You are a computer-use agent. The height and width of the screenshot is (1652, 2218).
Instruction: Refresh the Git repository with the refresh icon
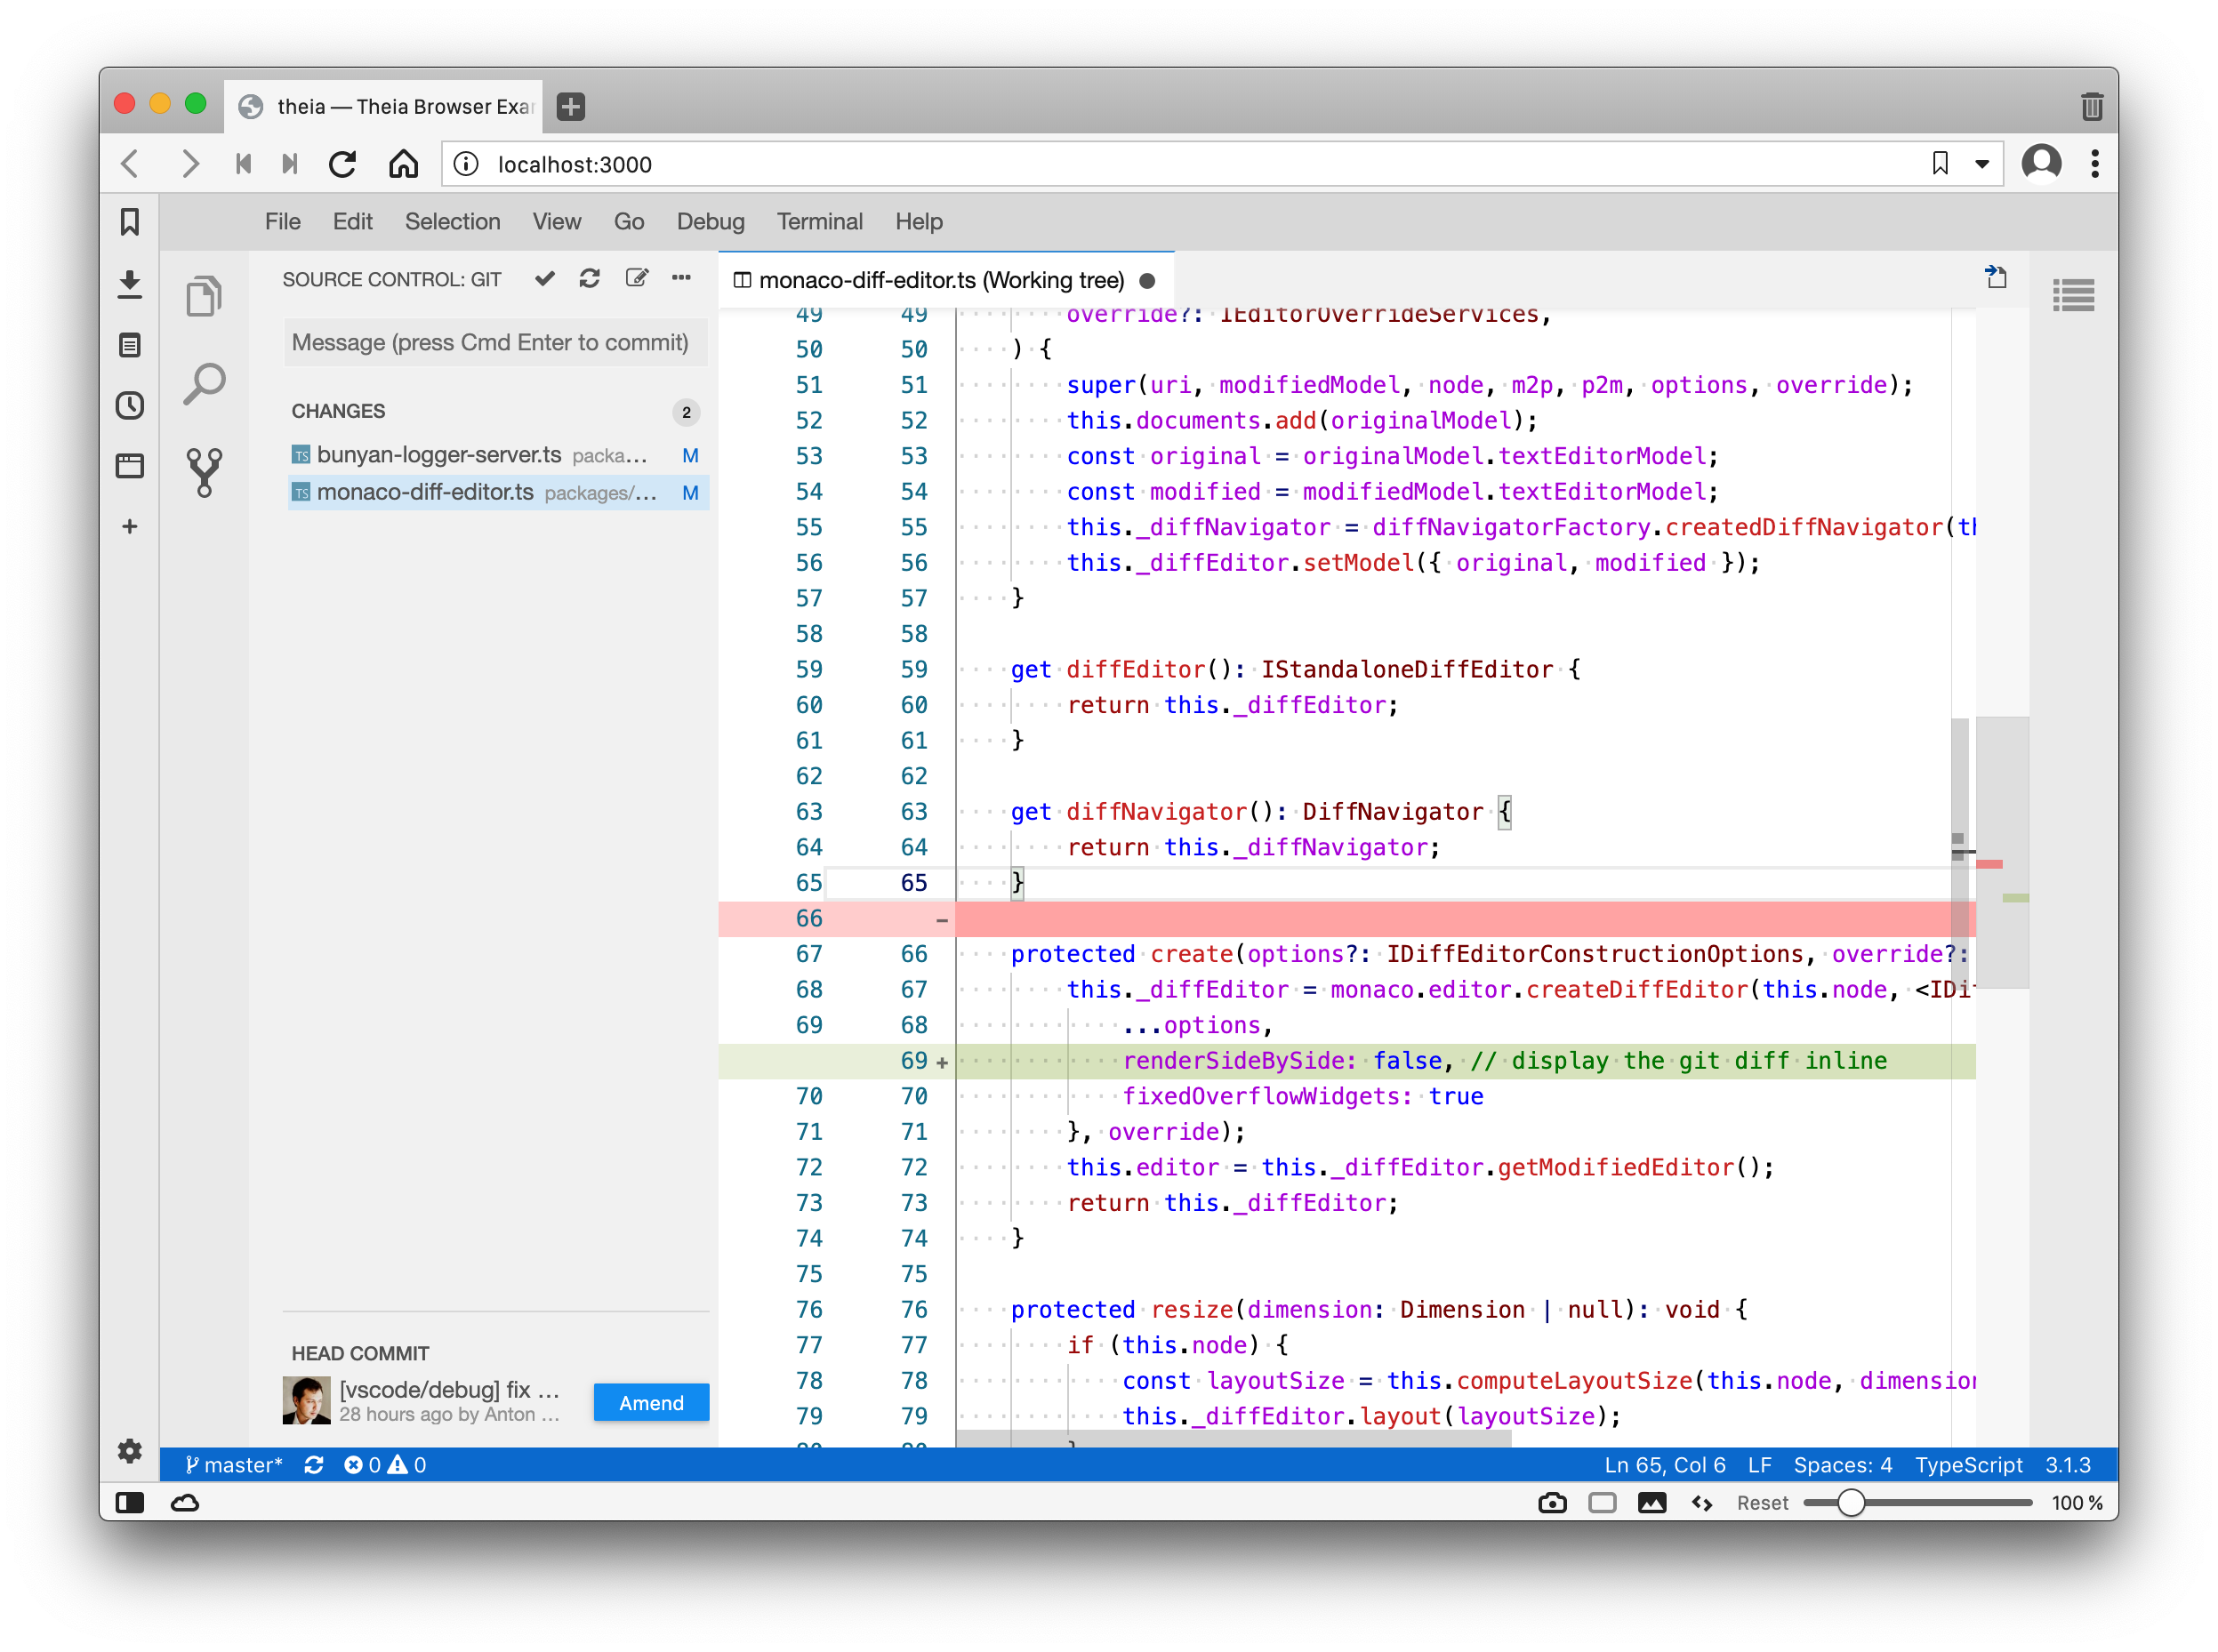[x=590, y=279]
